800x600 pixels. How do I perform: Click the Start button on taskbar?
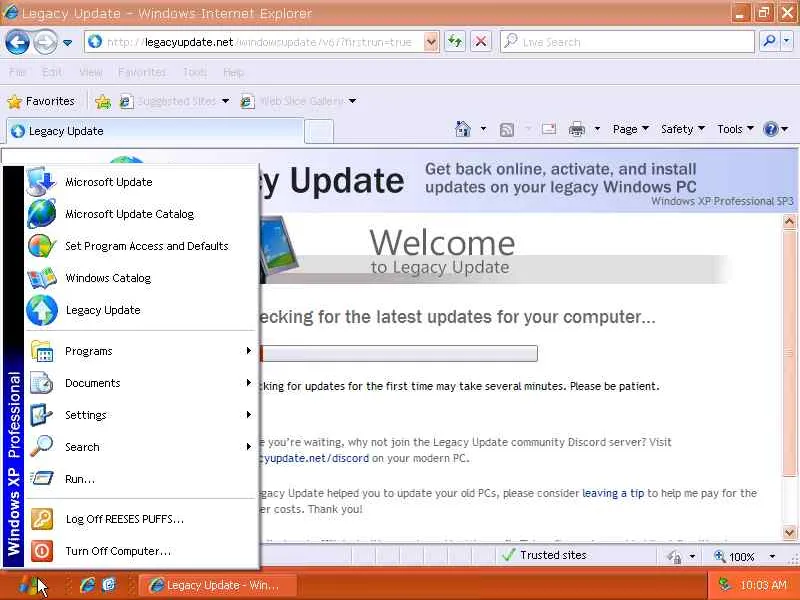click(28, 585)
